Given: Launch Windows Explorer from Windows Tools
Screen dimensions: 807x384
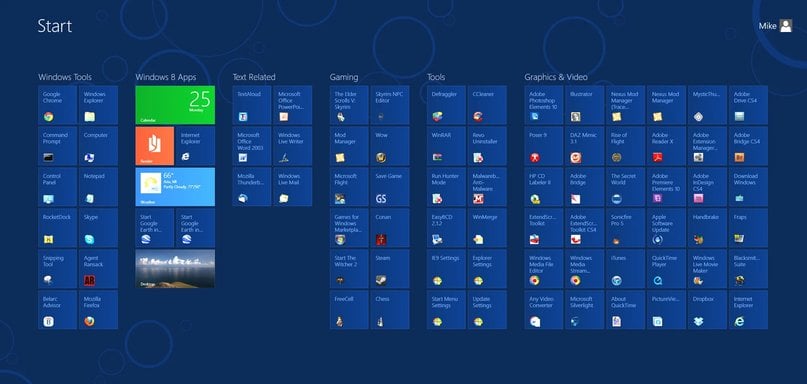Looking at the screenshot, I should (98, 105).
